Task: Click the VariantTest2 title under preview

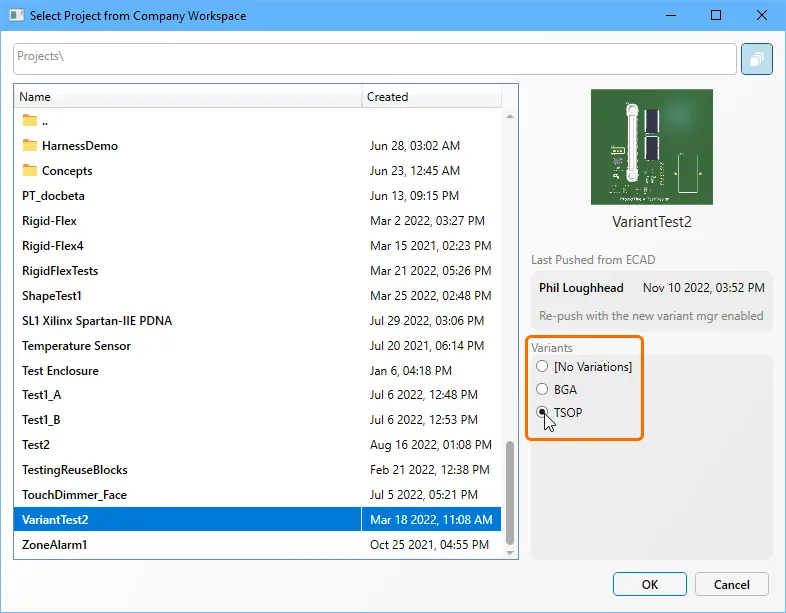Action: 652,222
